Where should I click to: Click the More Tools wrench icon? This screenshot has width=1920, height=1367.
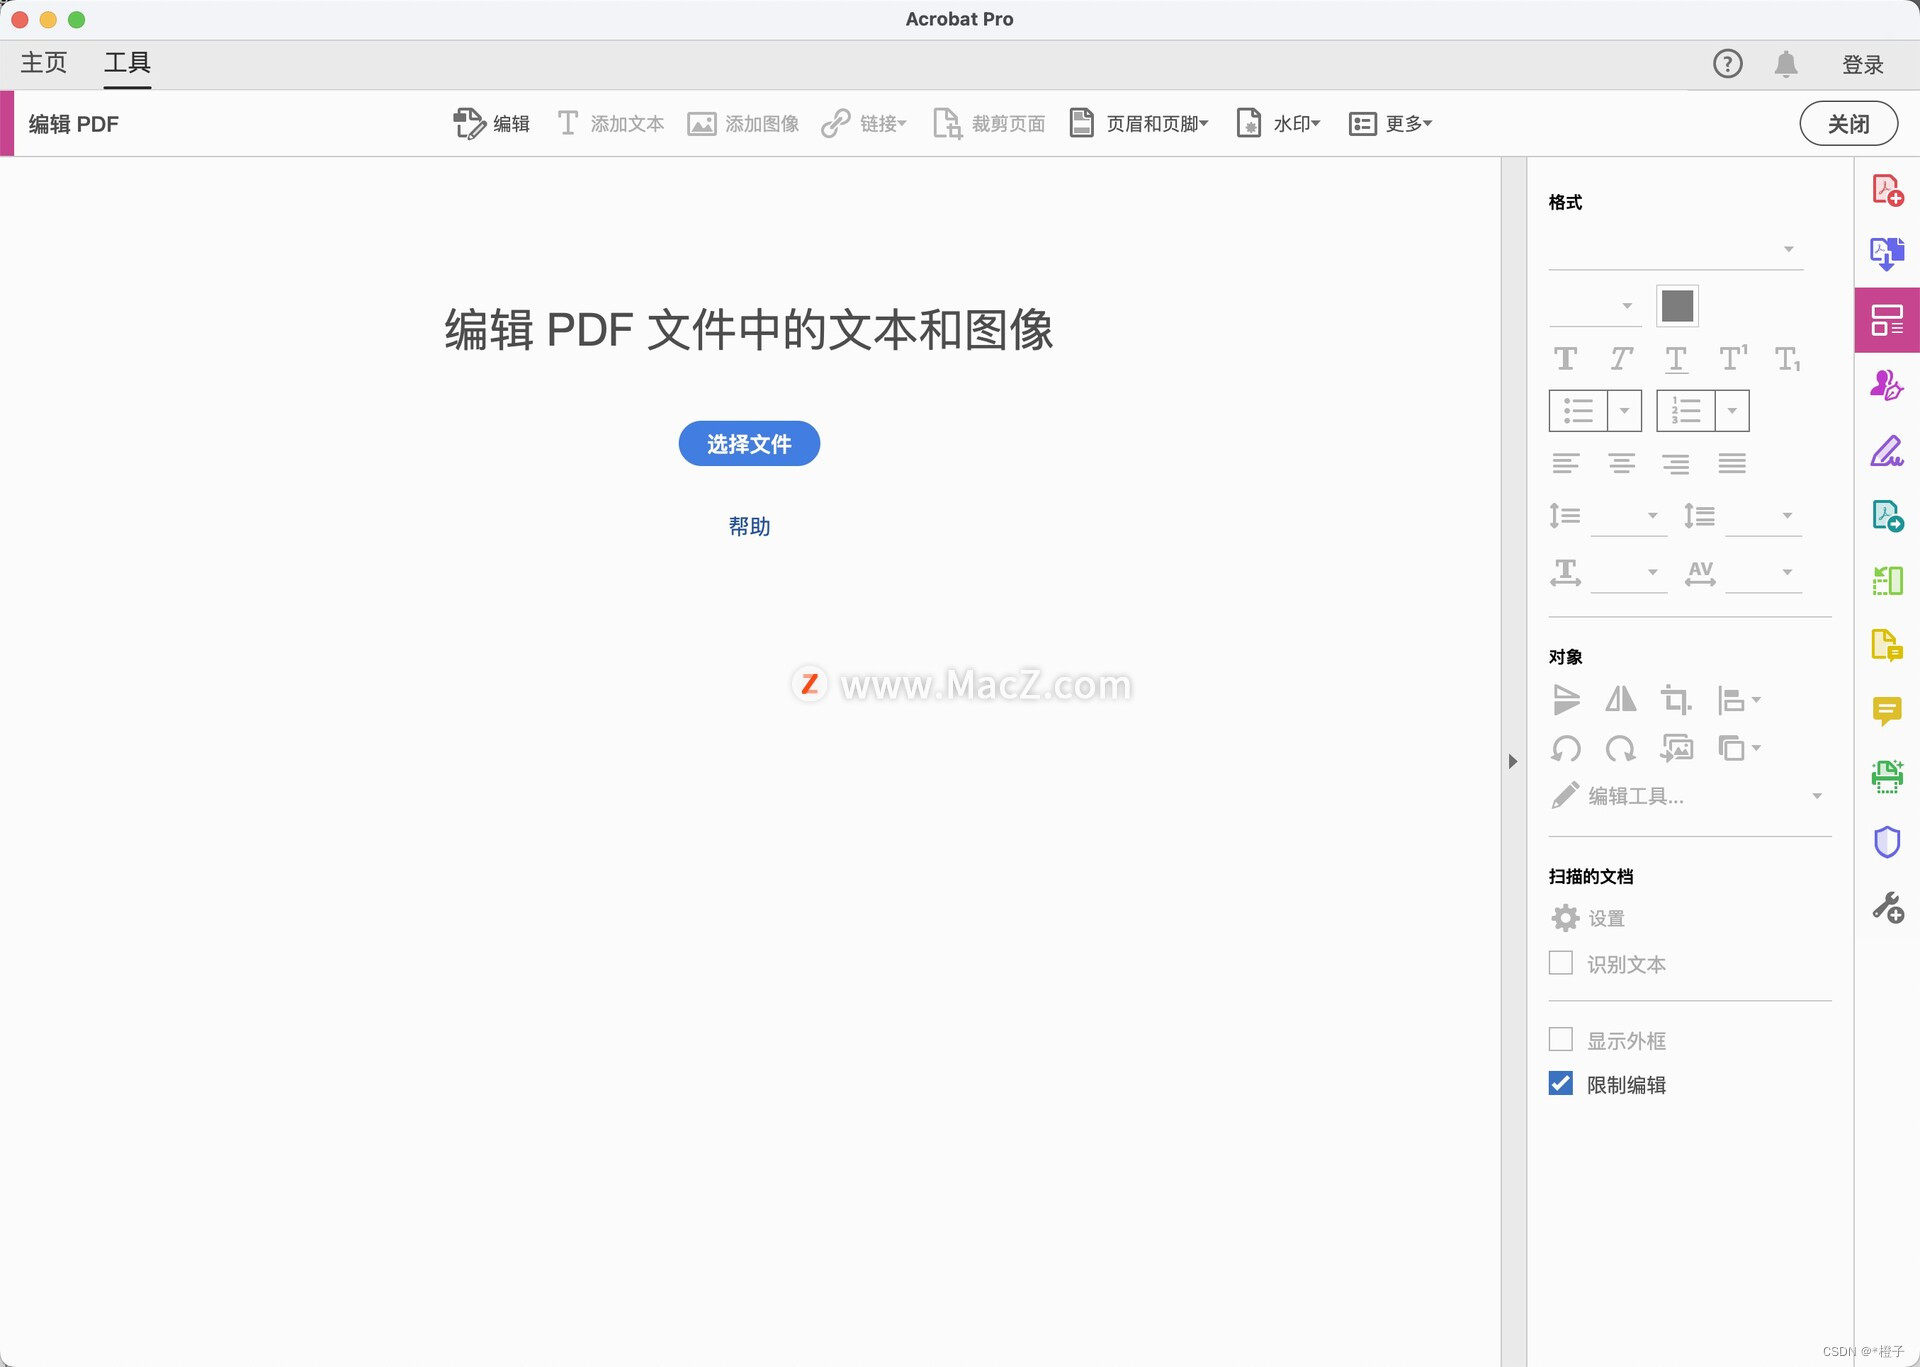click(x=1887, y=908)
